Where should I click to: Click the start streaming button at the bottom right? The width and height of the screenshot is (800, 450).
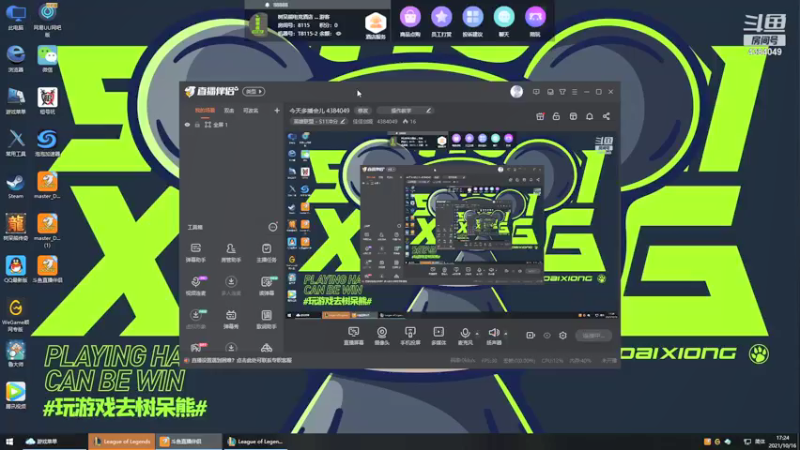[x=593, y=336]
